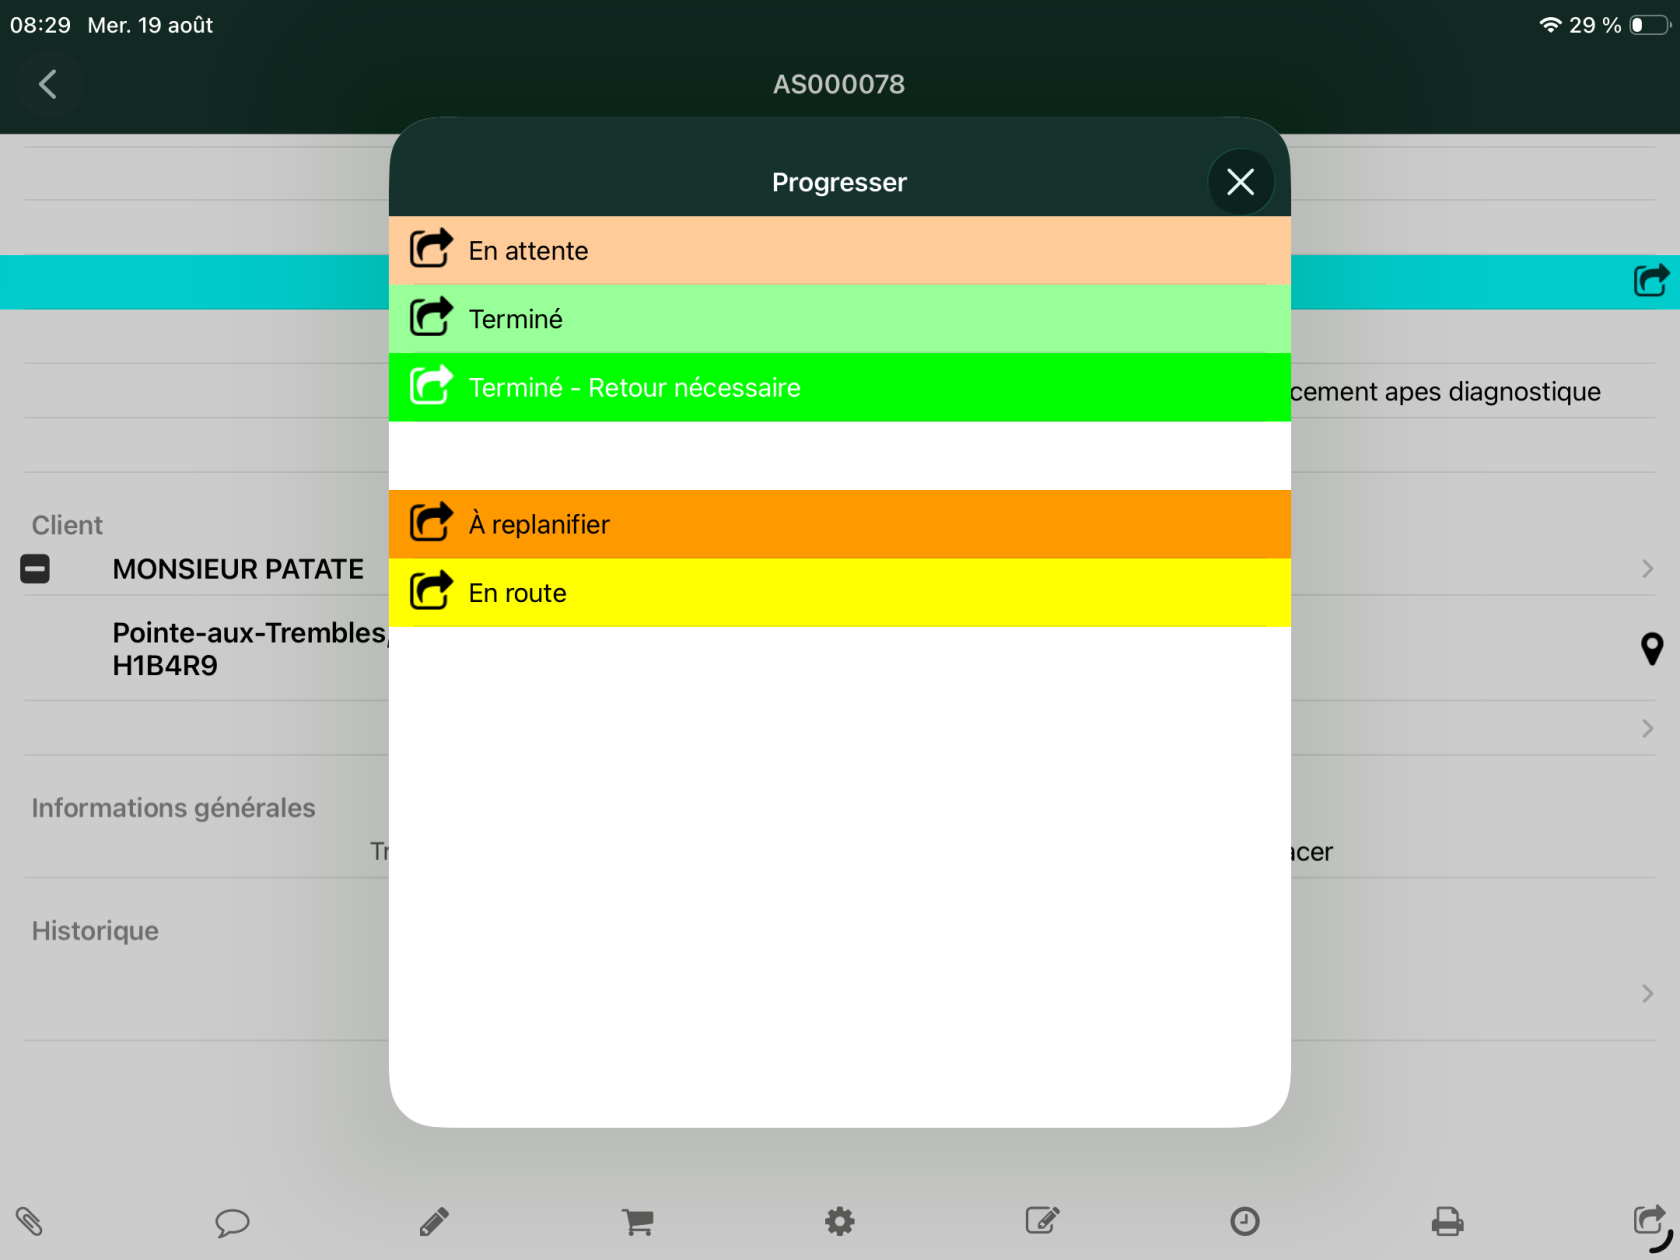Expand the Historique row chevron
Screen dimensions: 1680x1260
pyautogui.click(x=1647, y=993)
